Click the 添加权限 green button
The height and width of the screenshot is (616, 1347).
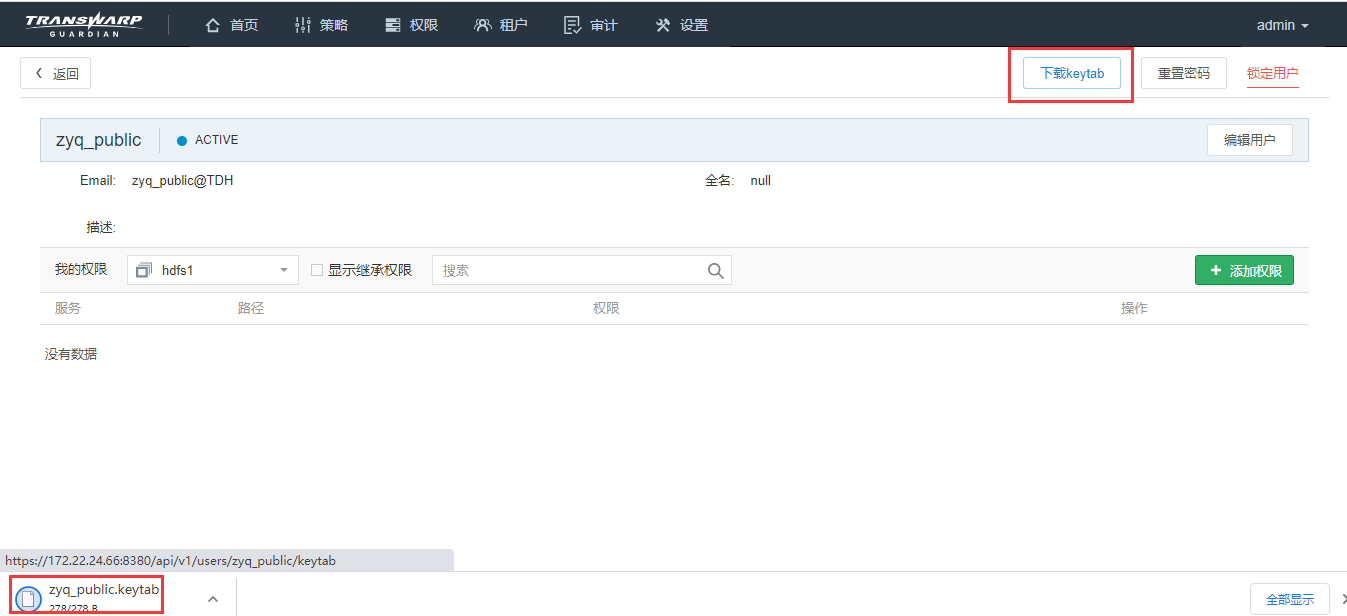pos(1244,270)
